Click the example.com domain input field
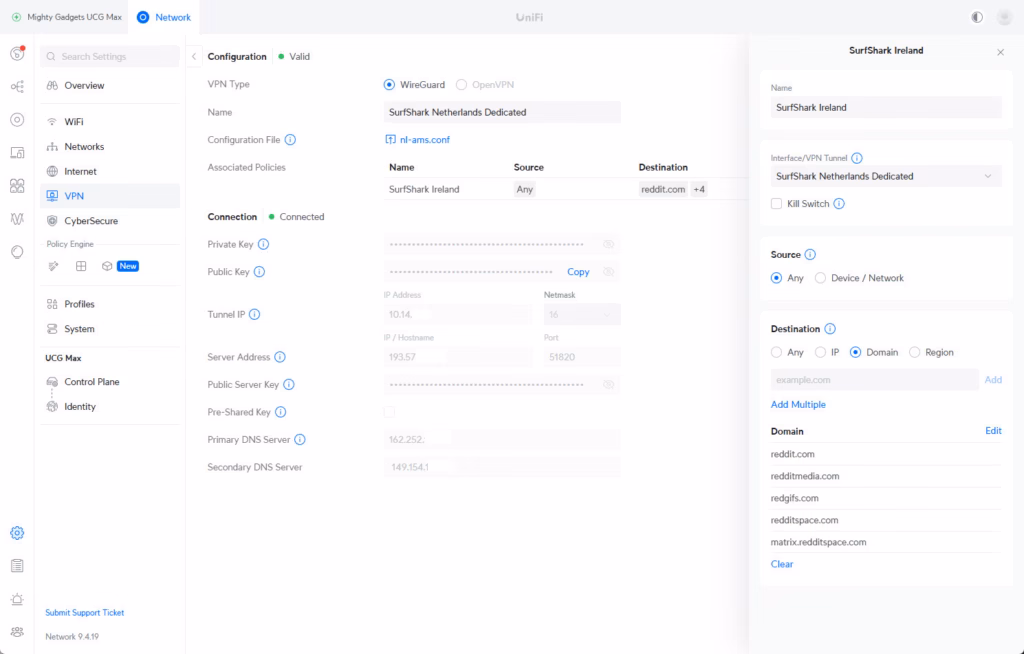The width and height of the screenshot is (1024, 654). [874, 380]
